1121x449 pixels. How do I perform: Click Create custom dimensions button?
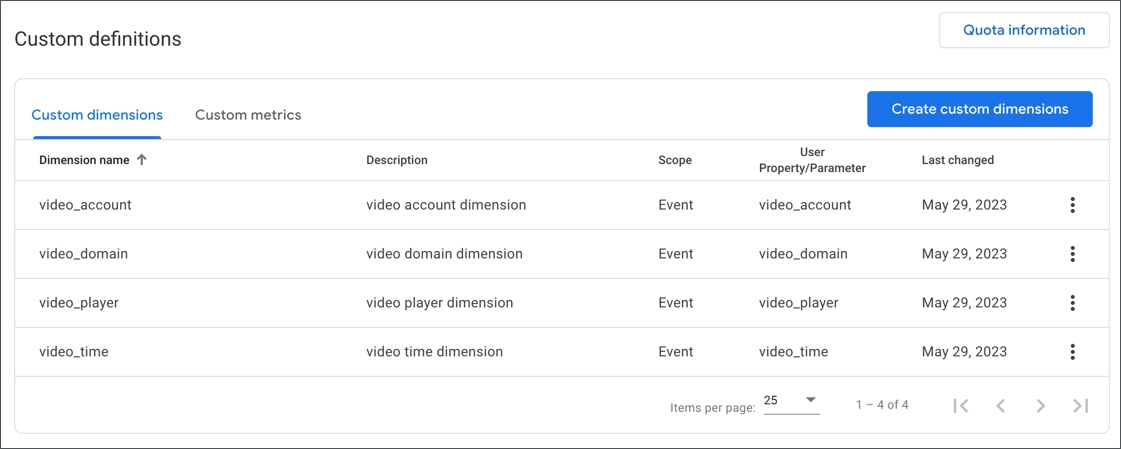point(979,109)
